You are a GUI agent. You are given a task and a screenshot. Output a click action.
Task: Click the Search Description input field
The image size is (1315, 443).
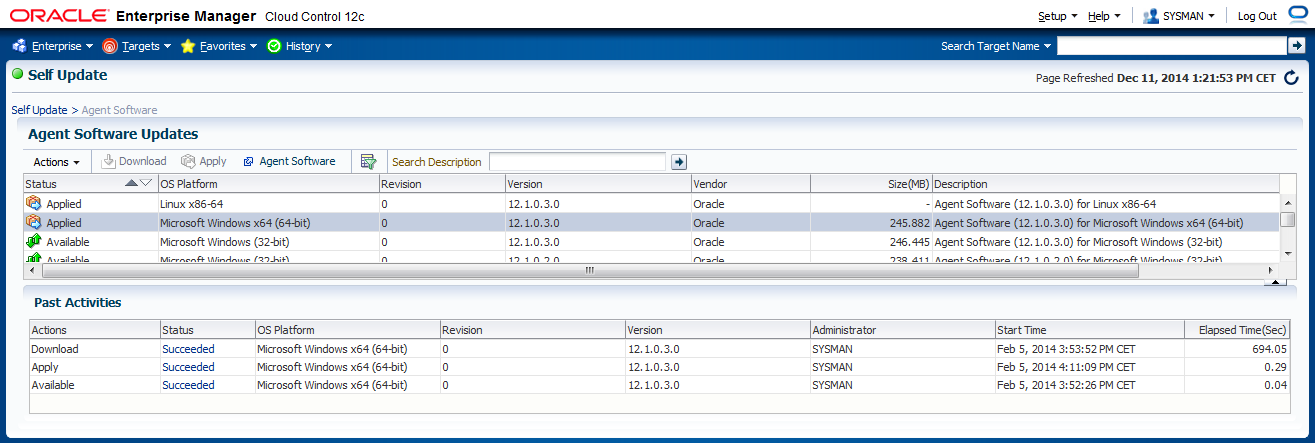click(x=577, y=162)
